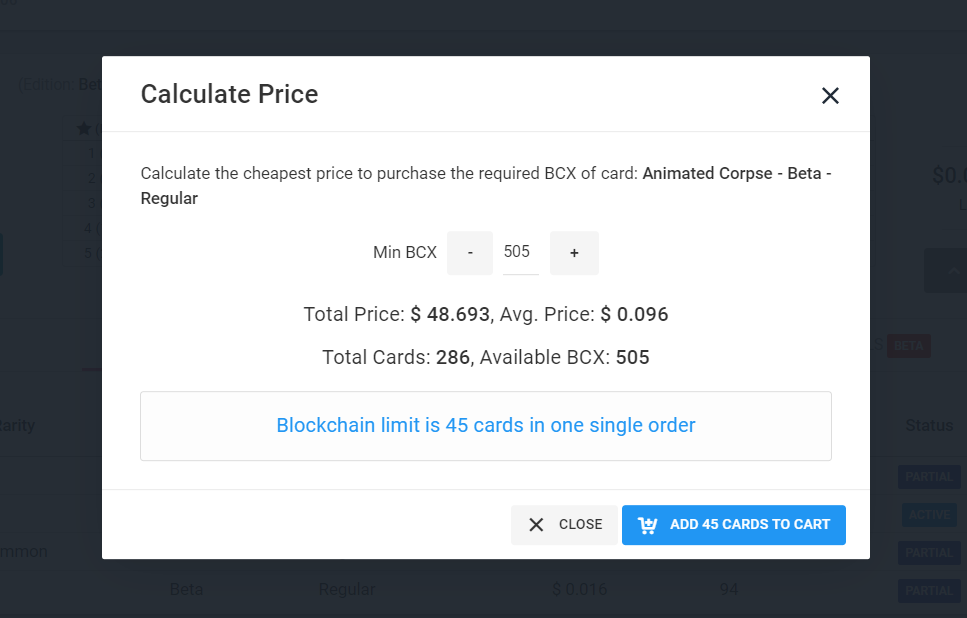Sort by the Rarity column header
The height and width of the screenshot is (618, 967).
point(17,425)
